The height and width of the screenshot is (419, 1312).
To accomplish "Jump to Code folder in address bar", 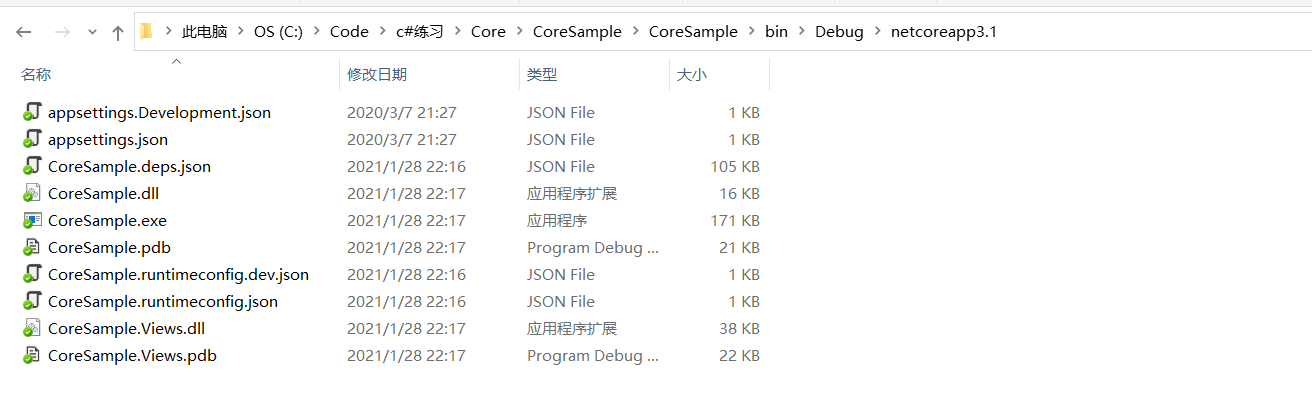I will tap(349, 32).
